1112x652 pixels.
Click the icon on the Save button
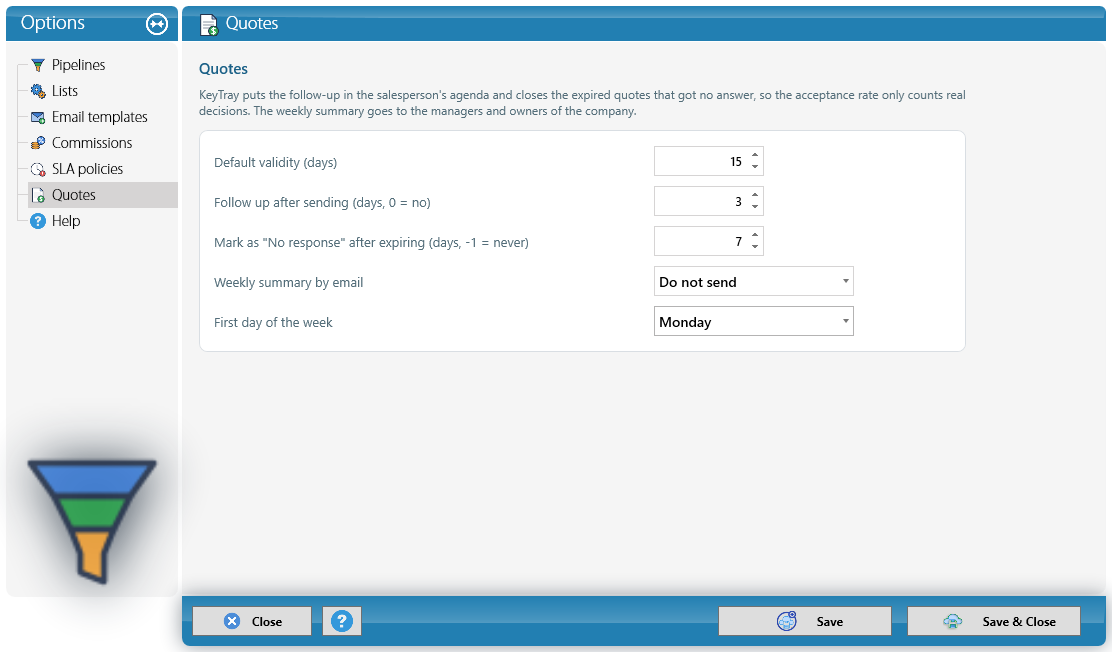(x=786, y=621)
